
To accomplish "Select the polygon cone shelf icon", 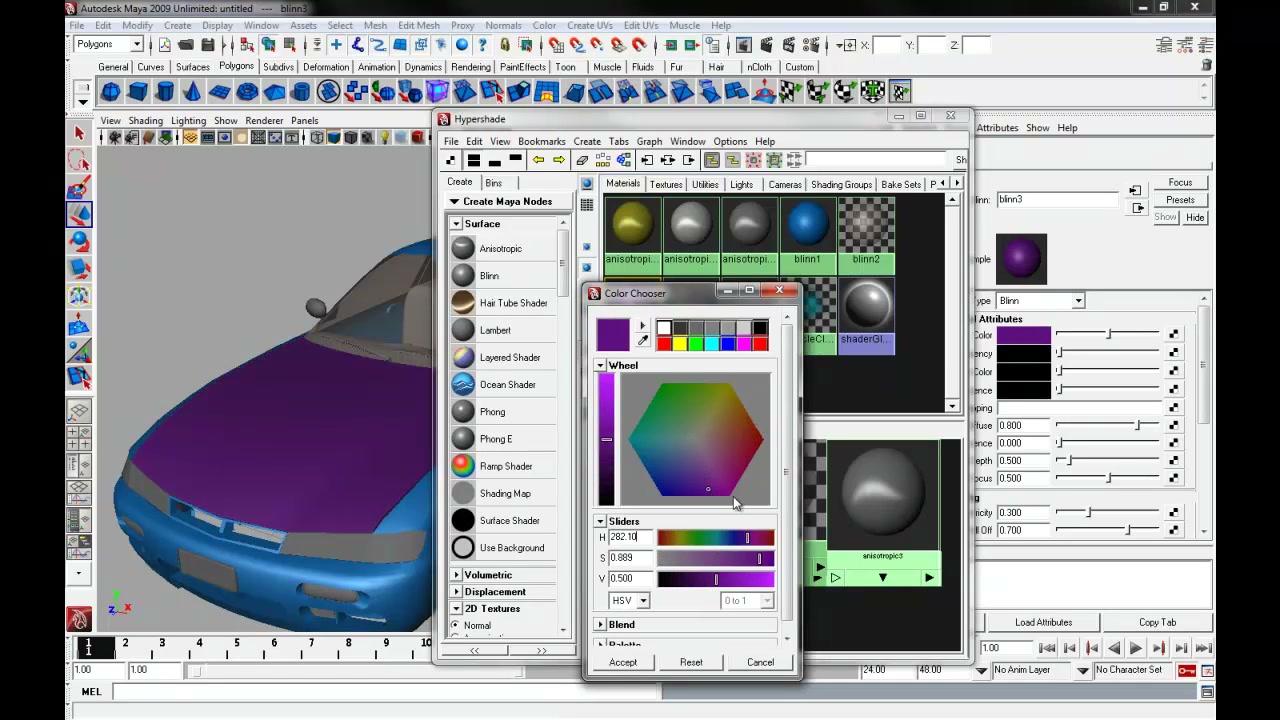I will 192,92.
